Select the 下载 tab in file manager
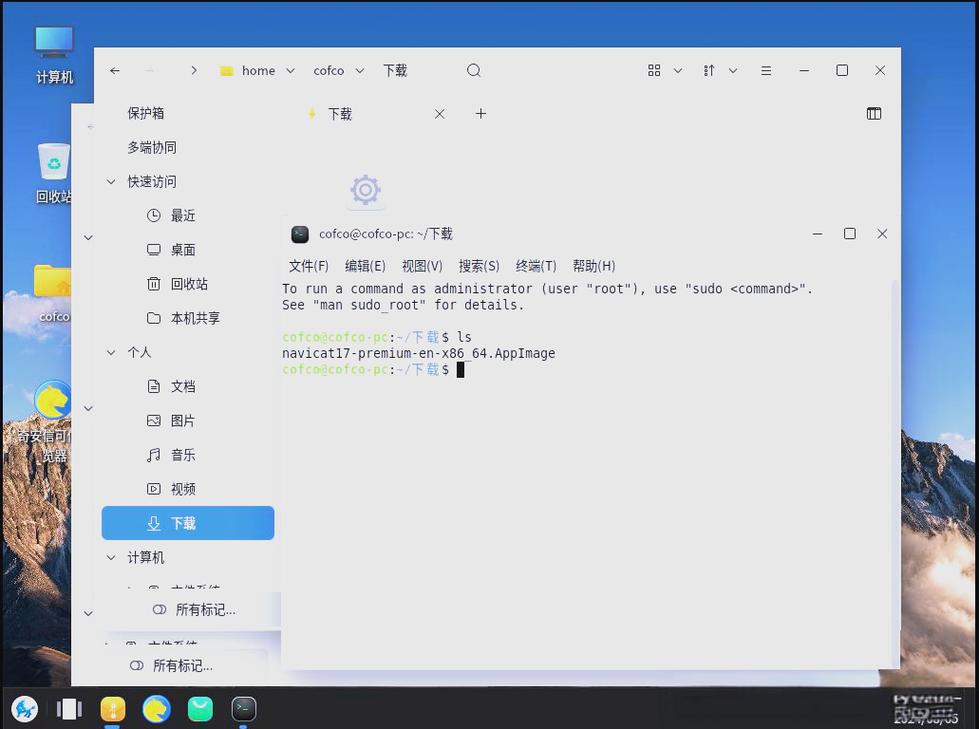 click(x=338, y=113)
